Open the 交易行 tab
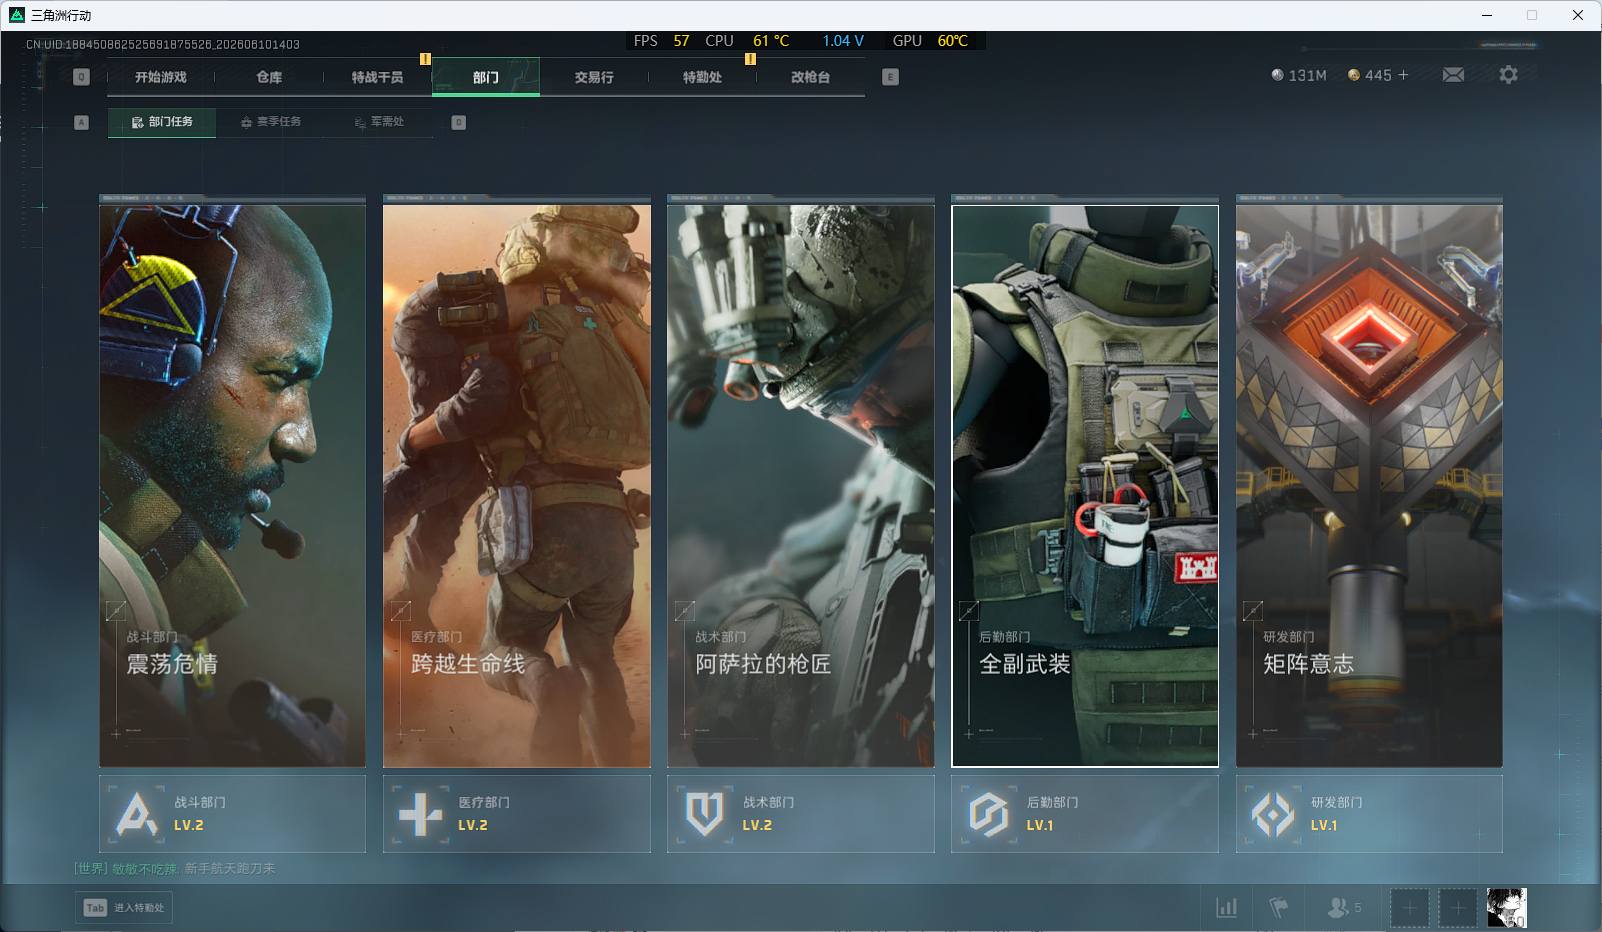1602x932 pixels. pos(594,77)
